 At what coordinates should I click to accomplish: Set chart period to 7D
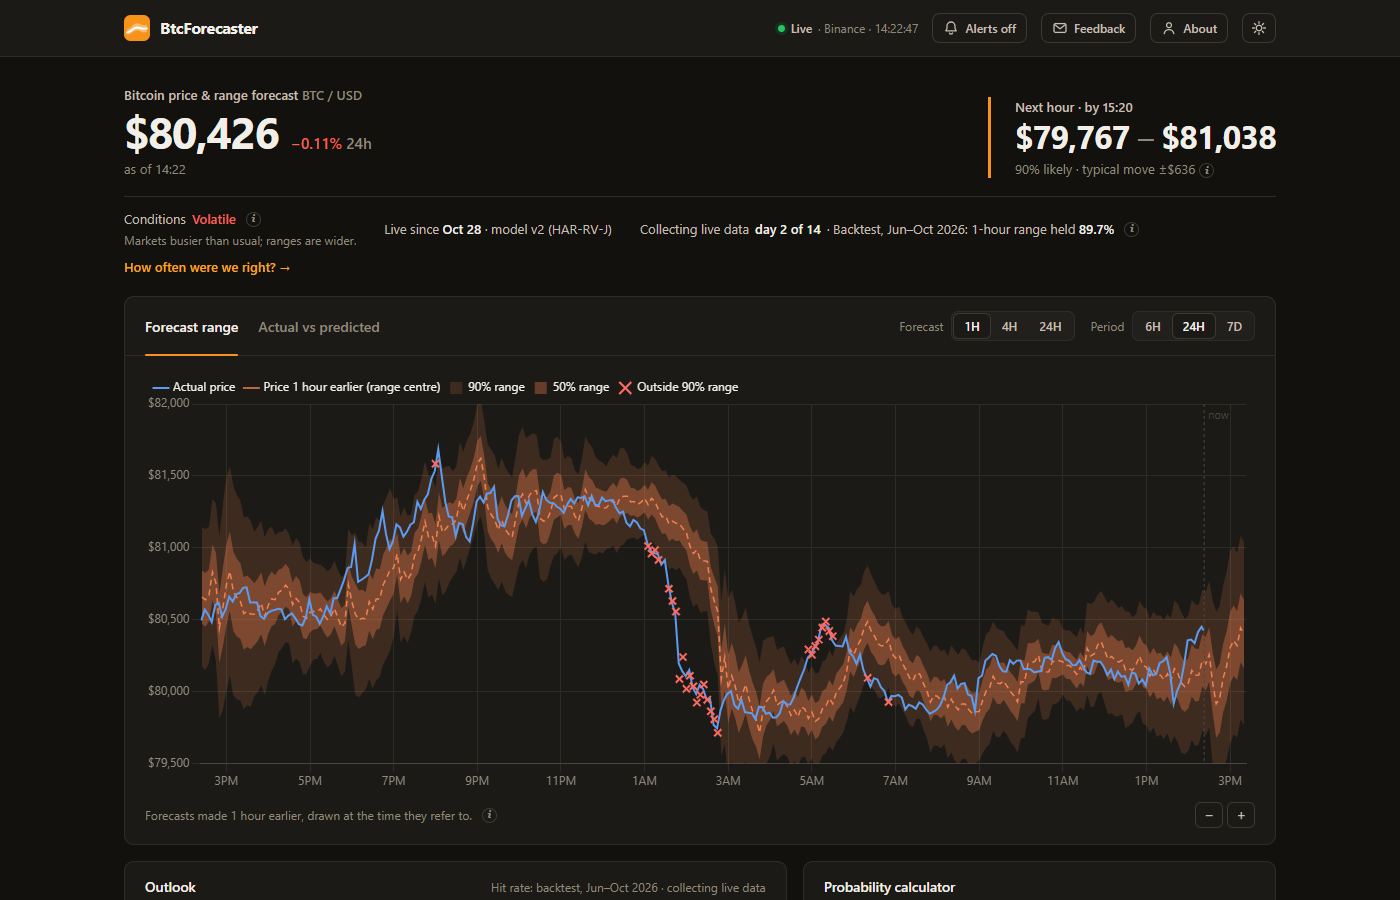click(x=1235, y=327)
